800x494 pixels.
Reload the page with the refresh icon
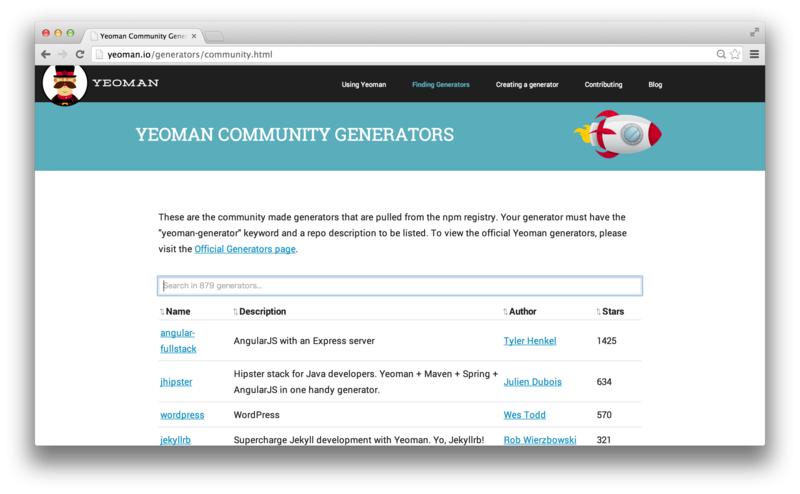point(80,54)
